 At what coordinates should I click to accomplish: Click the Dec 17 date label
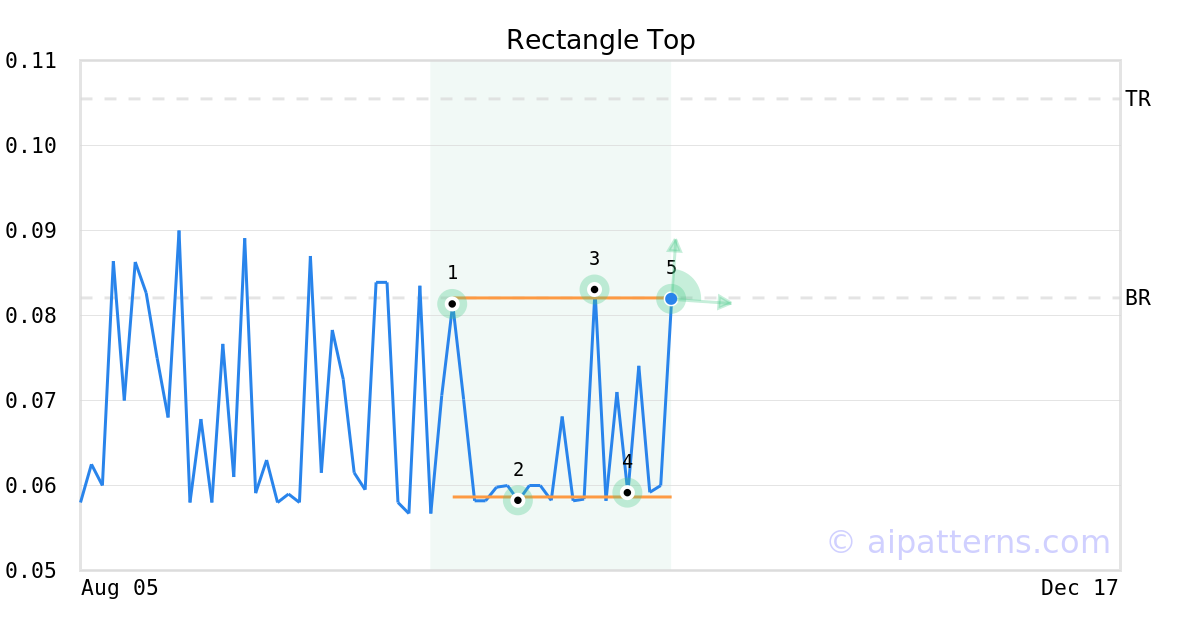coord(1079,588)
